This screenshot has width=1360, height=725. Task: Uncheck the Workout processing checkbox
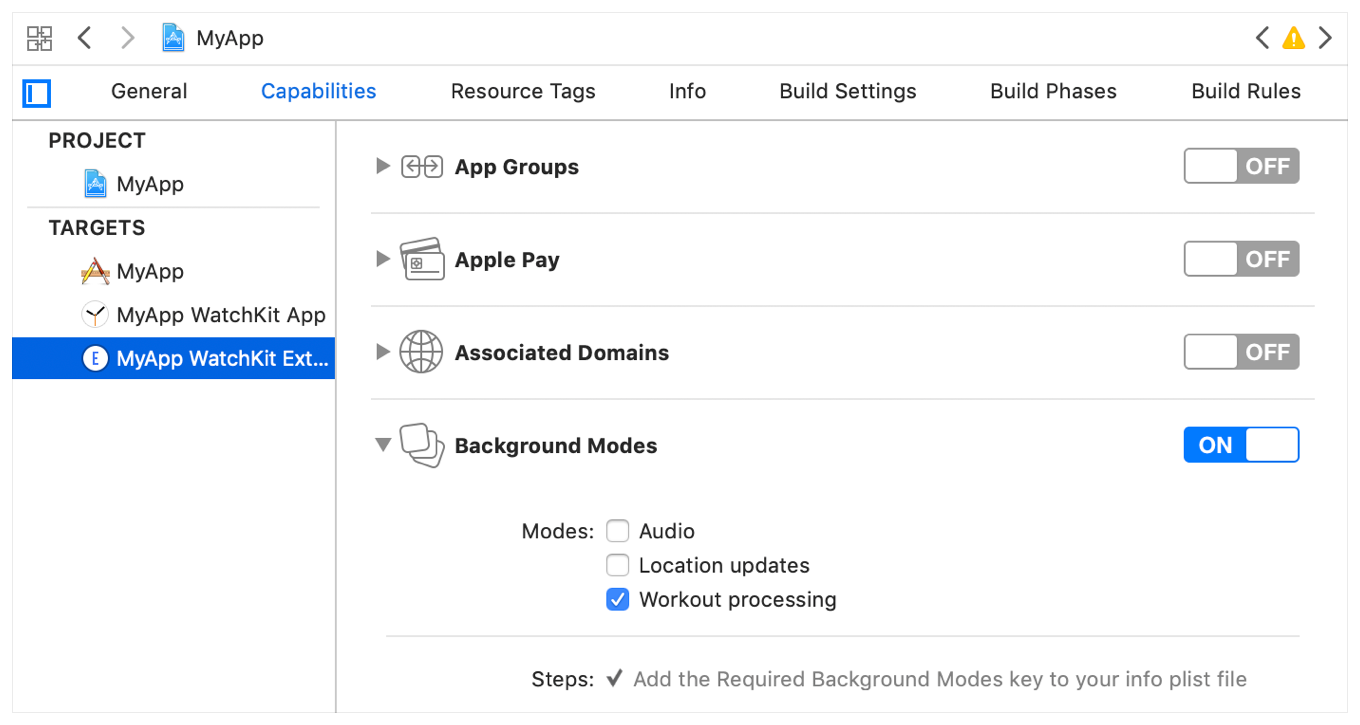(618, 600)
